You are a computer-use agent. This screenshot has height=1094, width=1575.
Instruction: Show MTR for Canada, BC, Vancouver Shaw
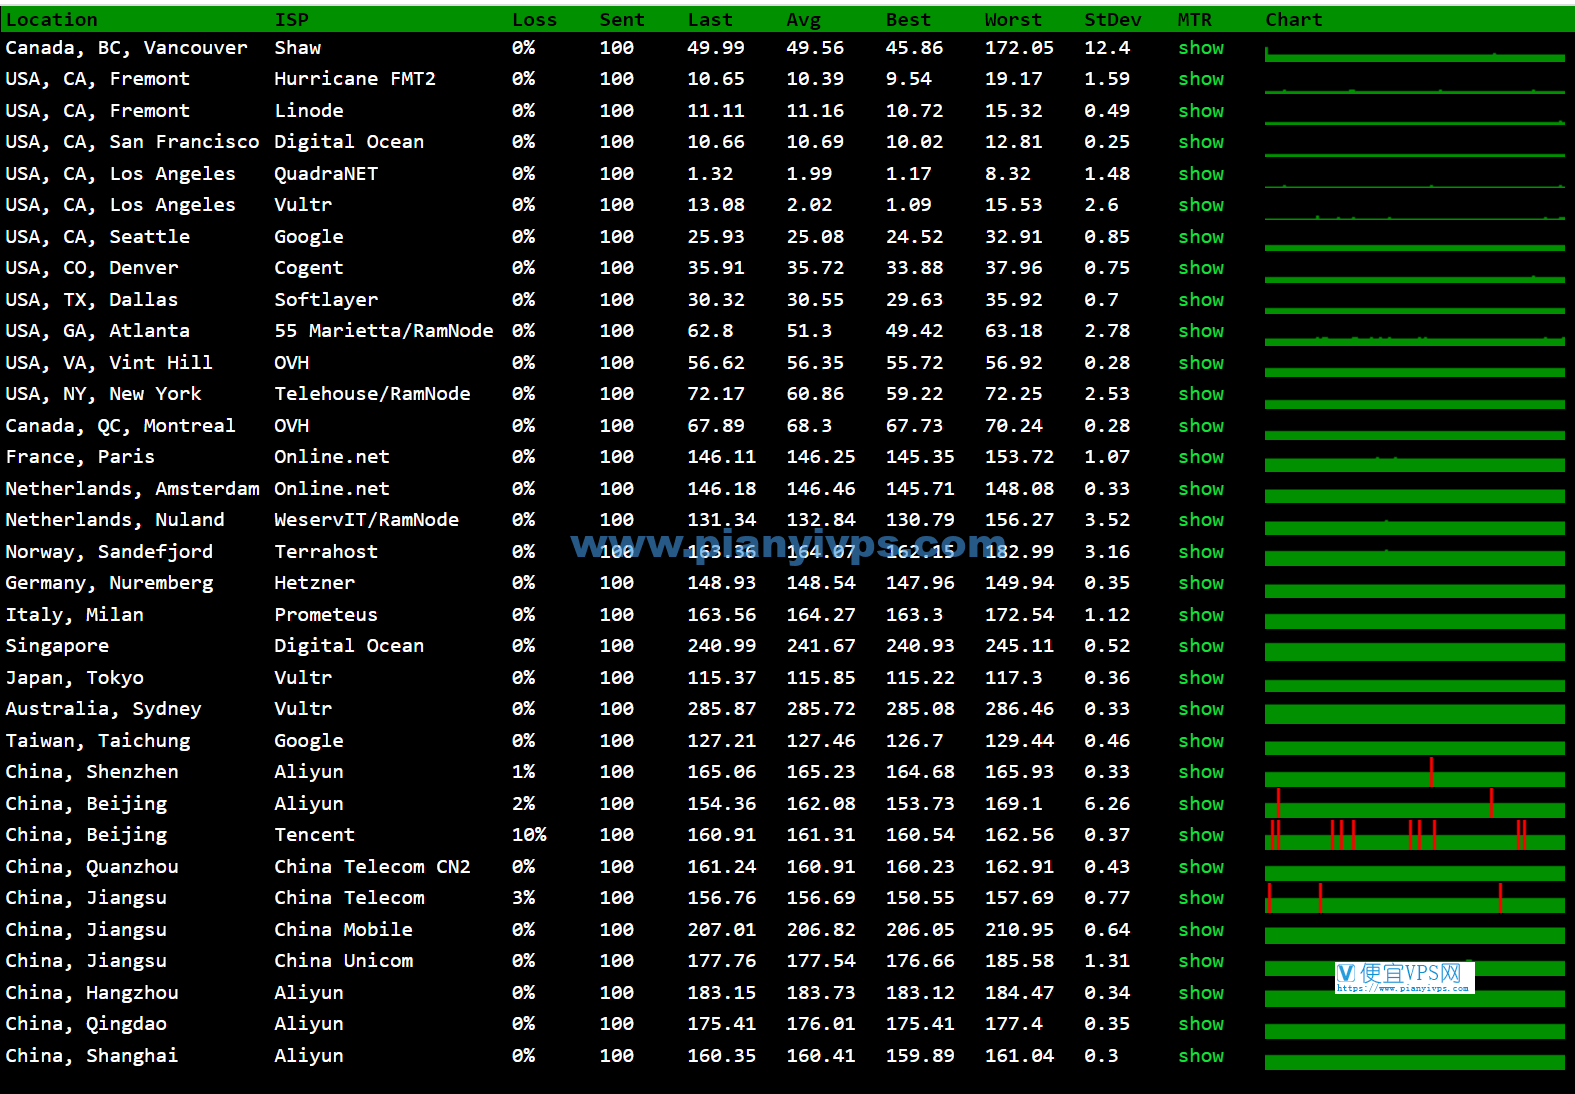click(x=1200, y=48)
